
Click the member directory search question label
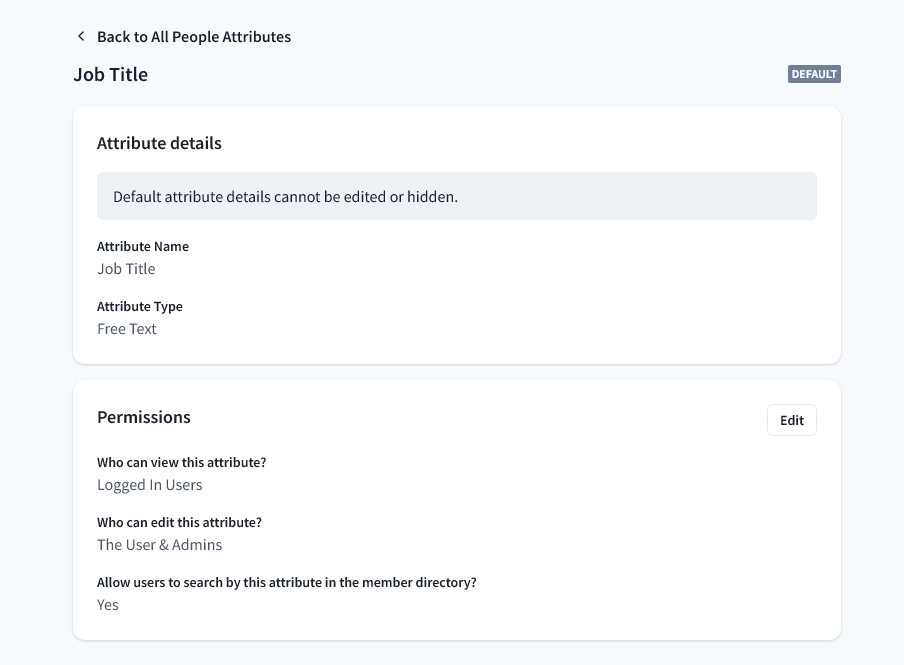pos(287,583)
